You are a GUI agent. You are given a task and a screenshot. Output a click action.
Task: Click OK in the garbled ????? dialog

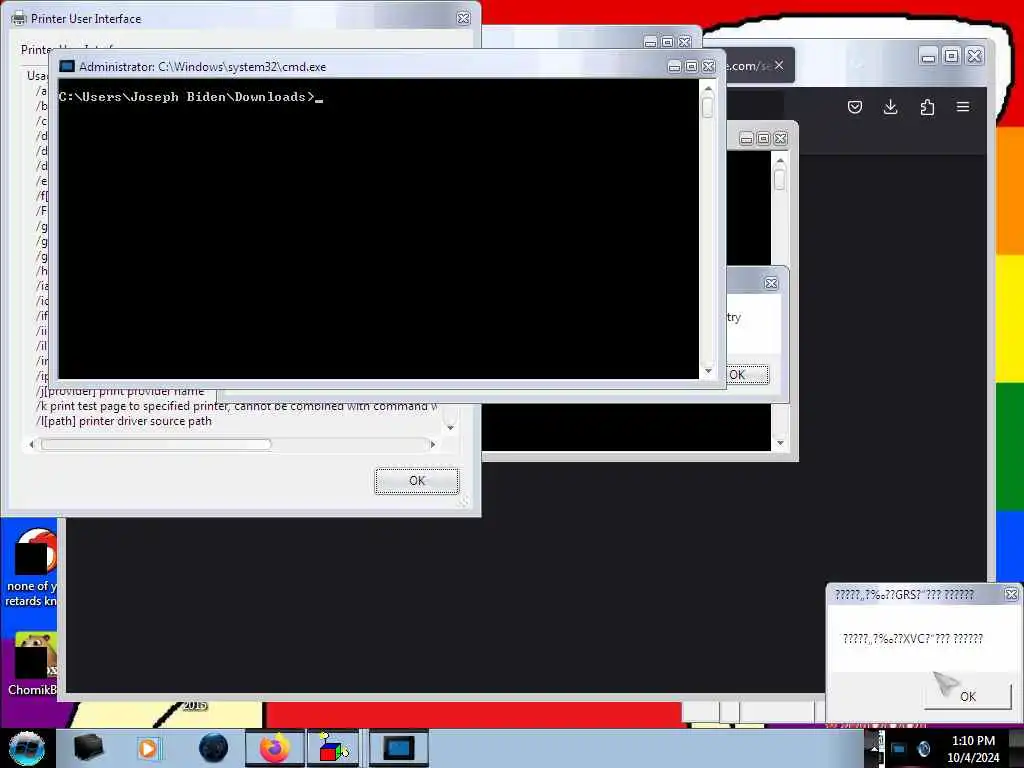point(968,697)
